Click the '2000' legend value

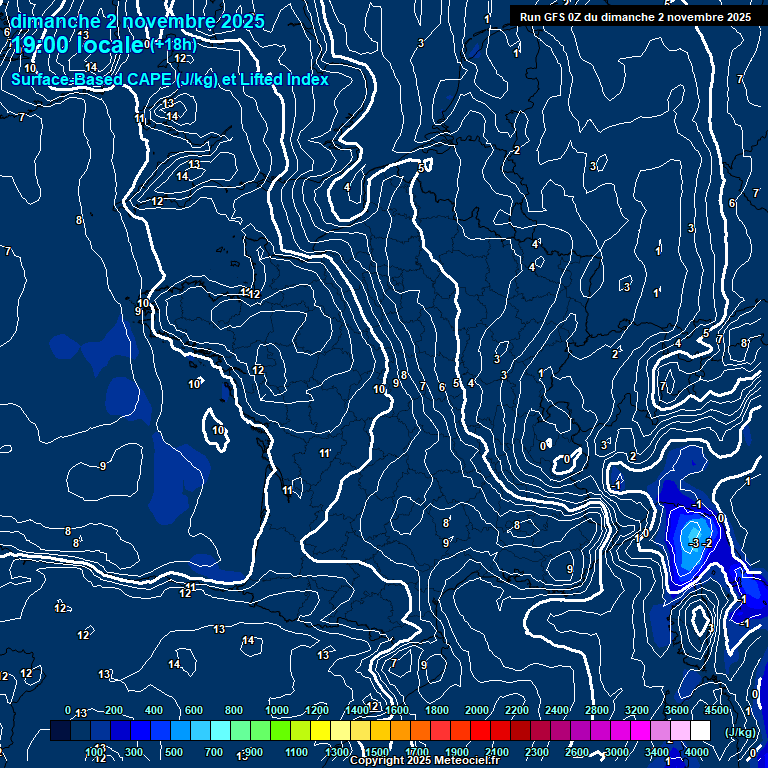[477, 710]
